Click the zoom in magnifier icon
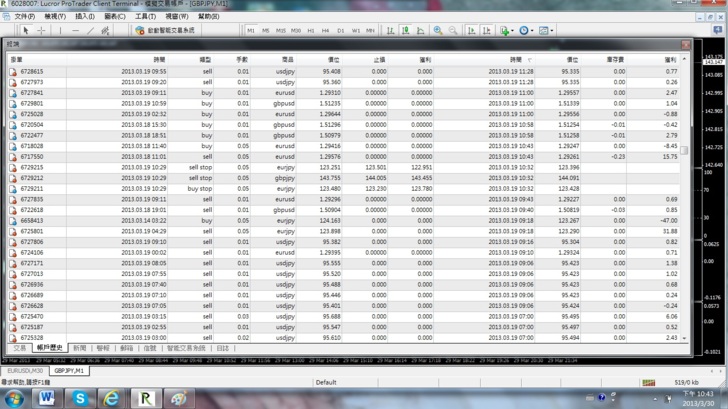The width and height of the screenshot is (728, 409). pos(437,31)
